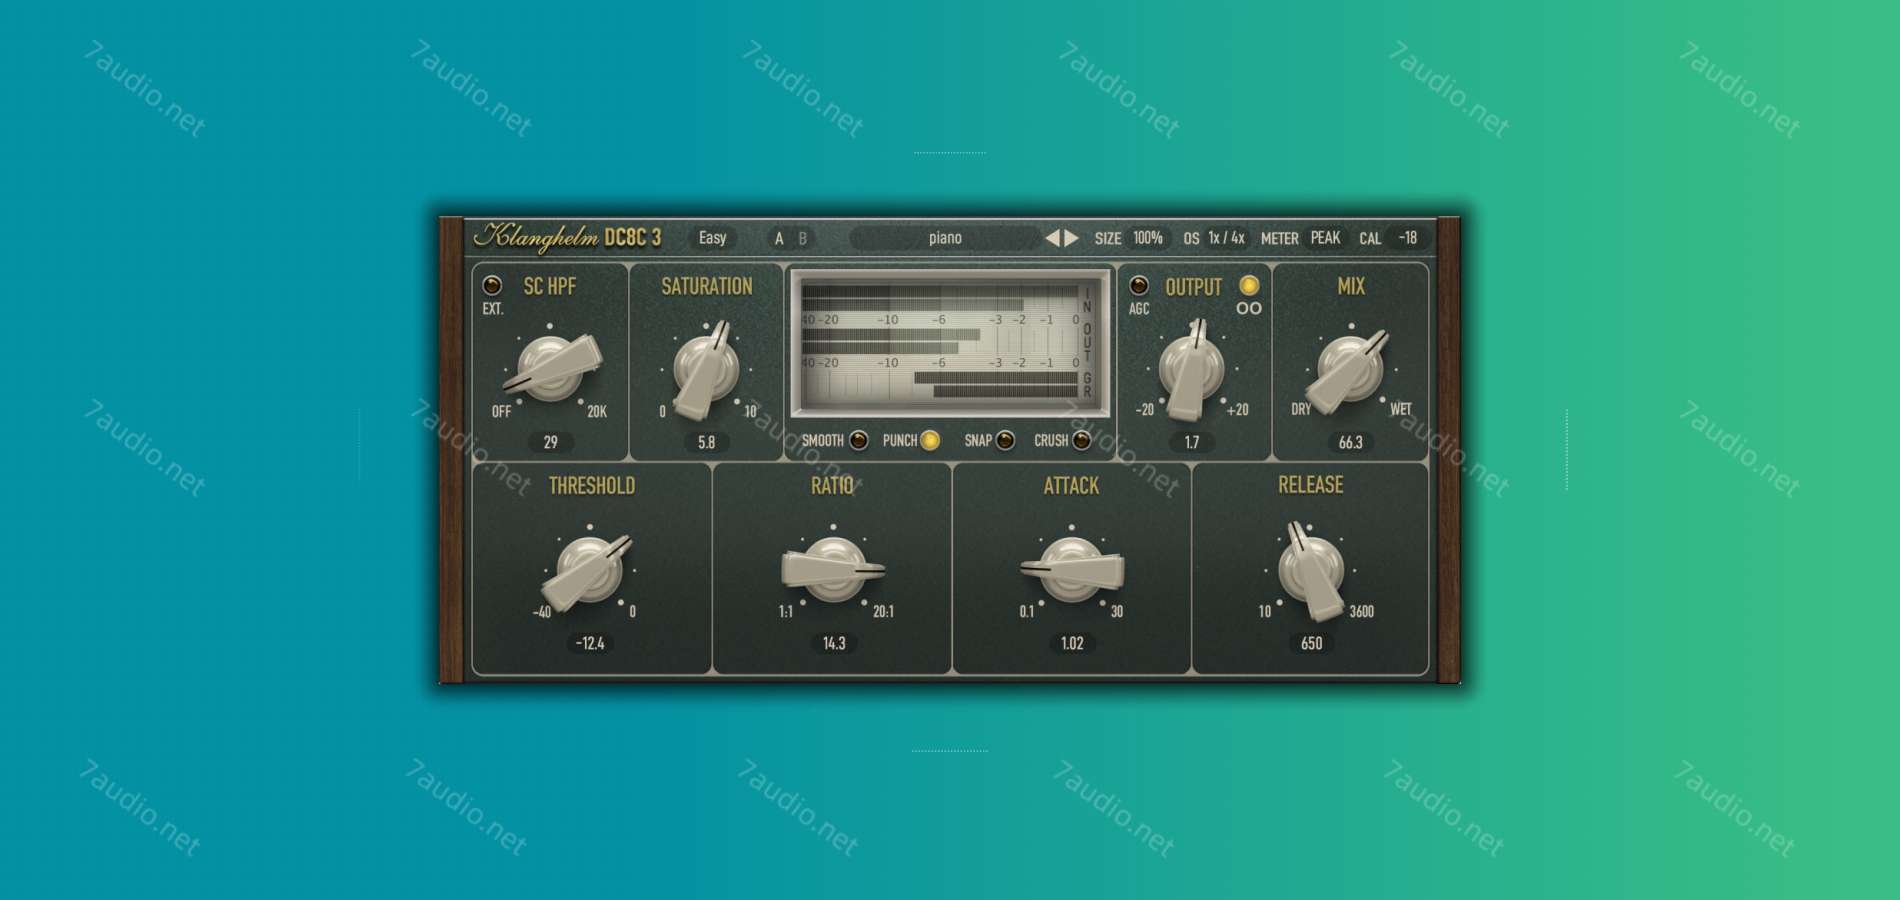Adjust the CAL -18 calibration value
1900x900 pixels.
1407,238
